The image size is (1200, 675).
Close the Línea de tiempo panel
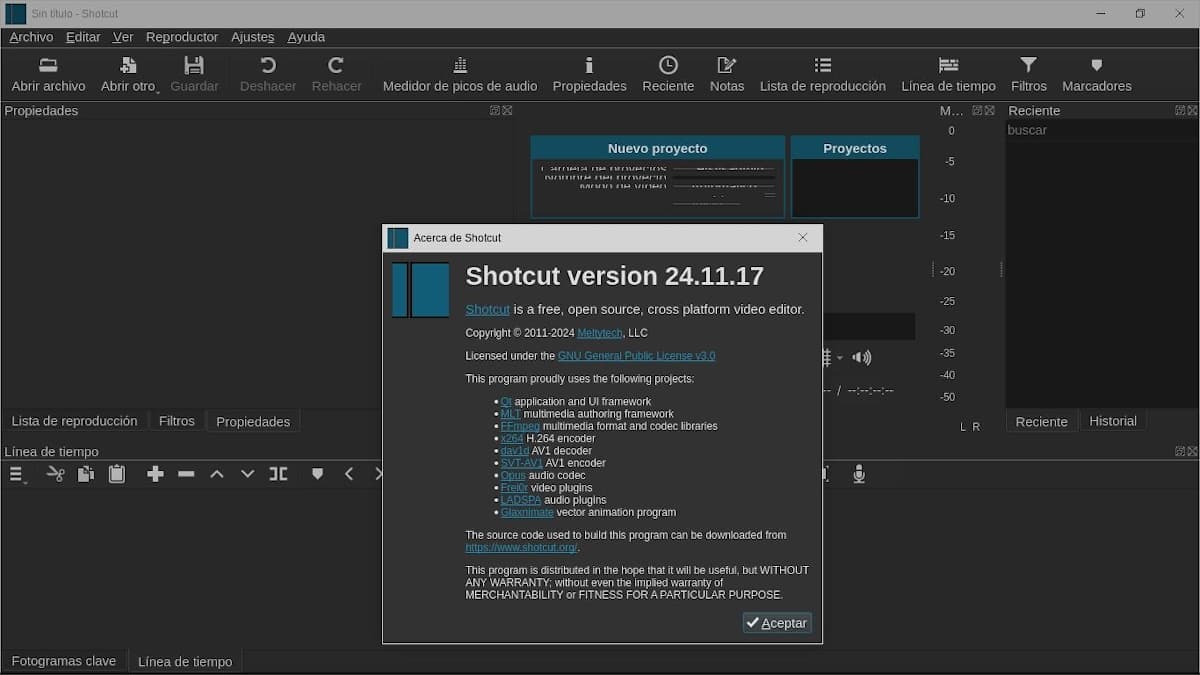[x=1192, y=451]
